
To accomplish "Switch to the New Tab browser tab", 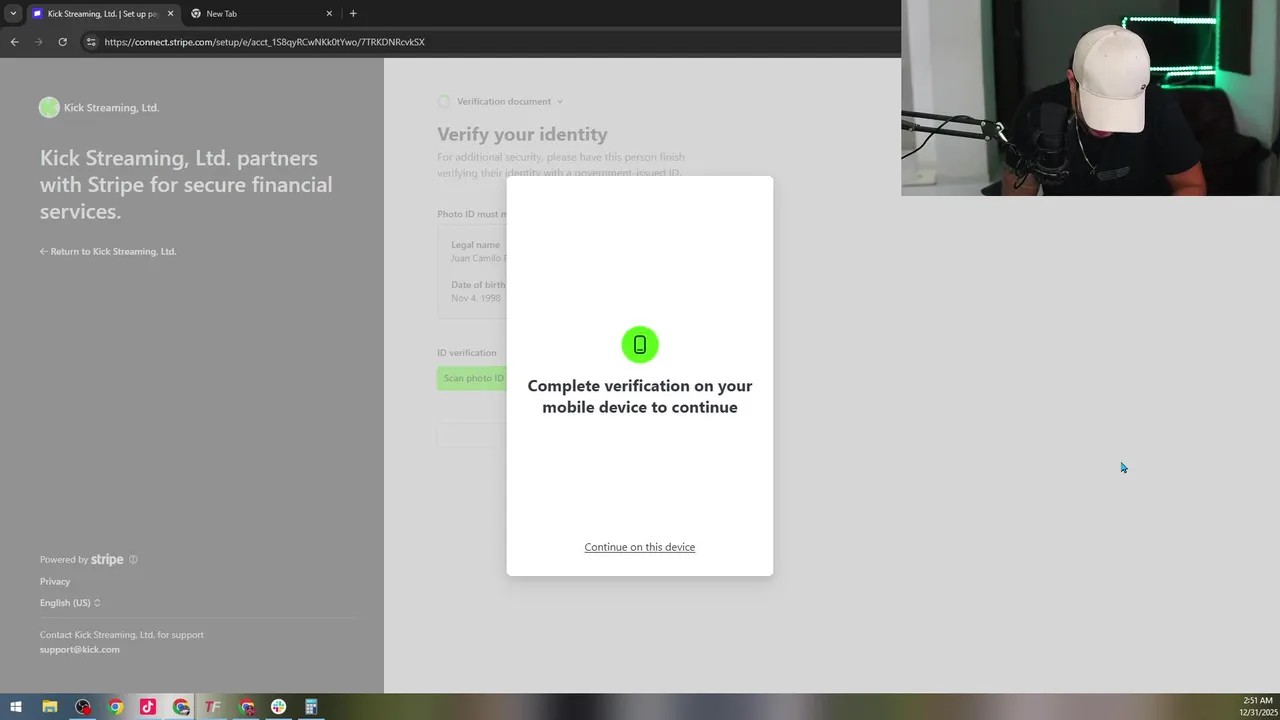I will 262,14.
